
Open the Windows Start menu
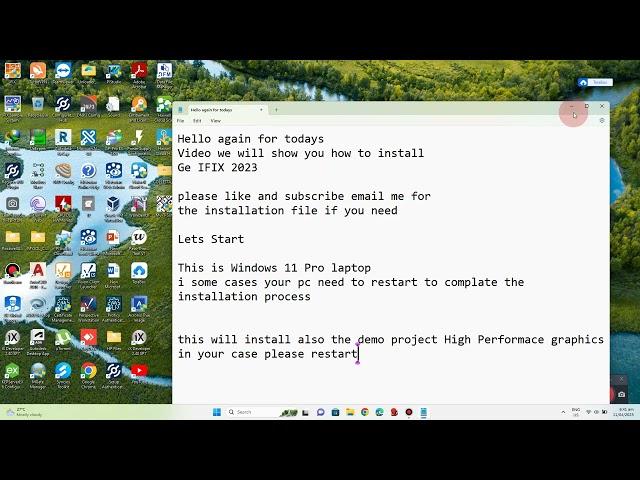pos(217,412)
